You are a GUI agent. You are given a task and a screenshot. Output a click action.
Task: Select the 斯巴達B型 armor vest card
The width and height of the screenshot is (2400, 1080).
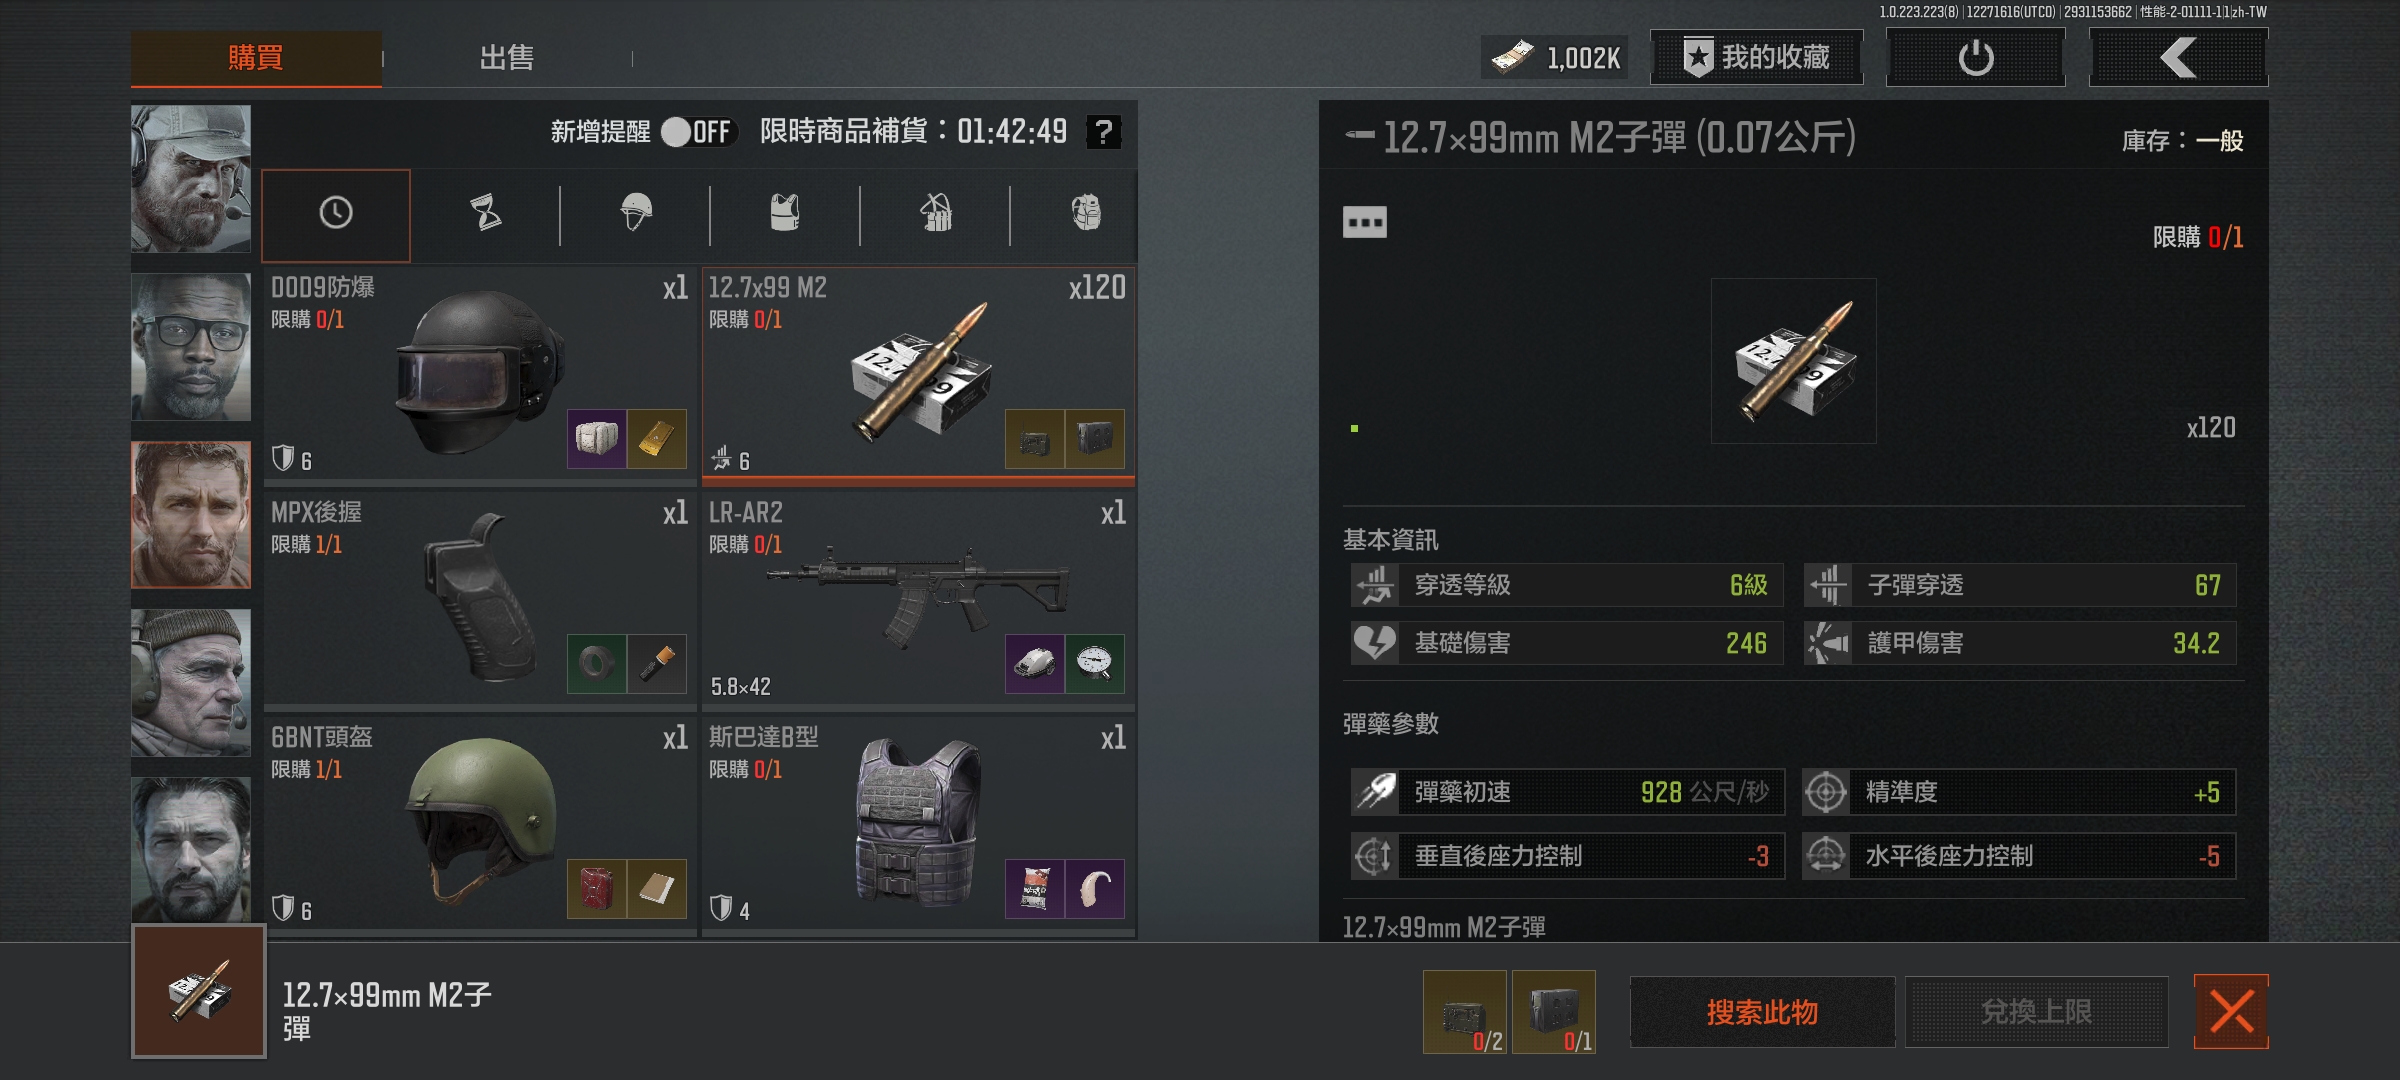918,824
